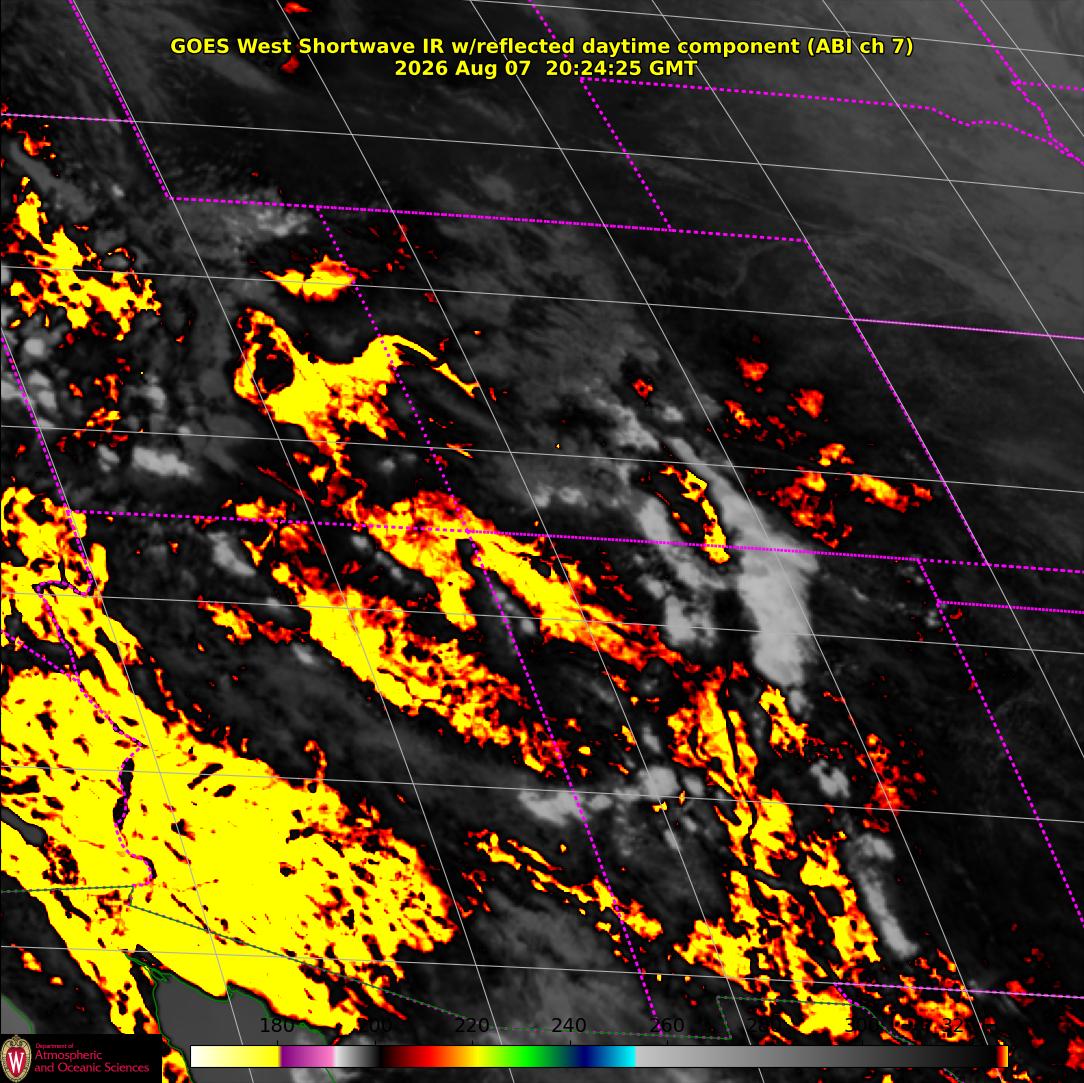The height and width of the screenshot is (1083, 1084).
Task: Select the long gray gradient colorbar section
Action: pyautogui.click(x=816, y=1056)
